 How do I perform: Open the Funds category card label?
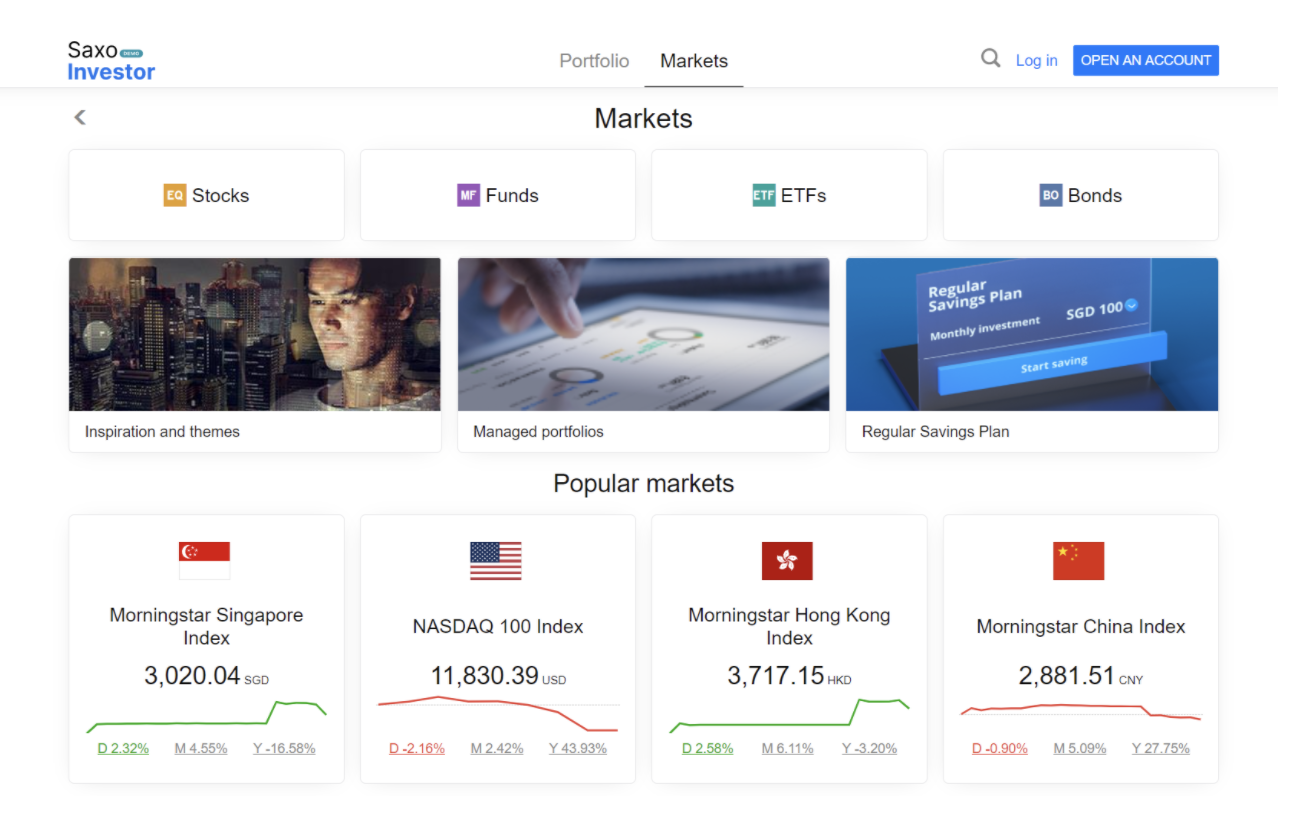tap(512, 195)
